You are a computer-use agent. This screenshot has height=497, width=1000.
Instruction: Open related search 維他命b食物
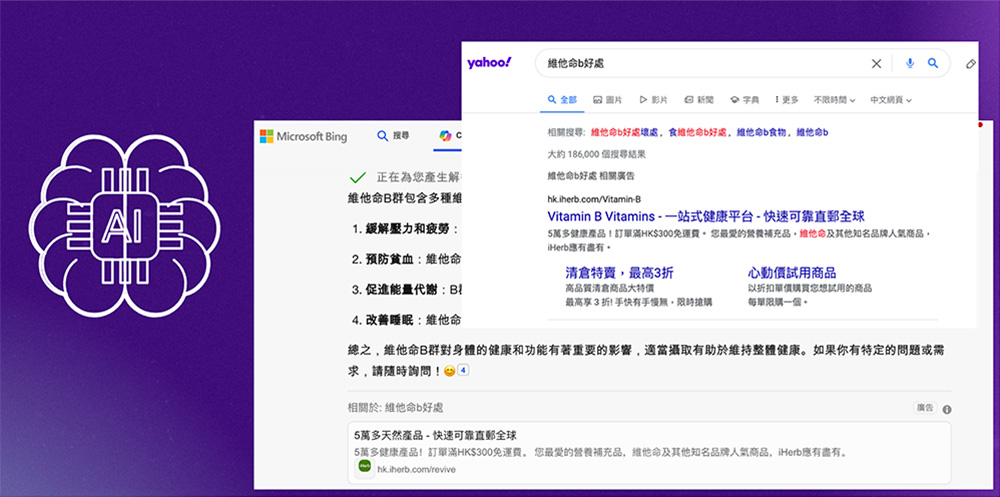coord(761,133)
